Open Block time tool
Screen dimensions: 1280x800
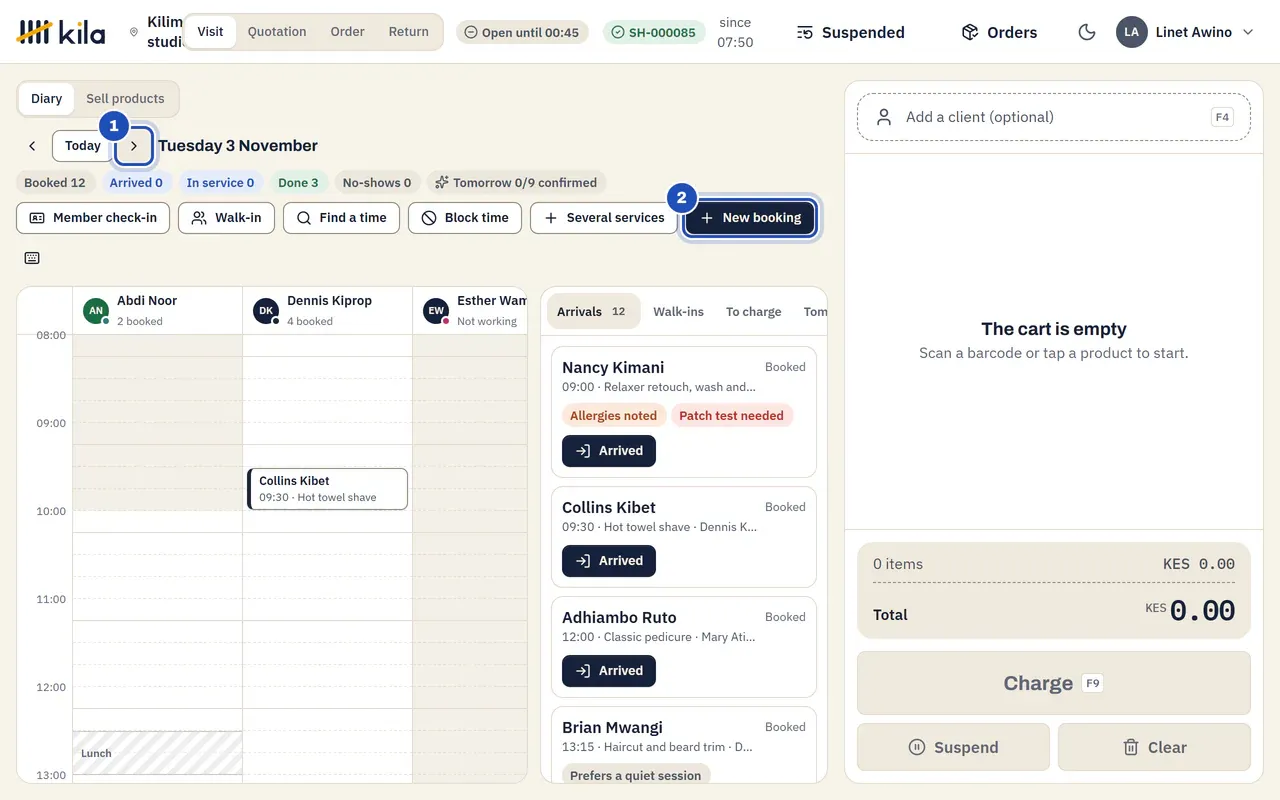point(465,218)
